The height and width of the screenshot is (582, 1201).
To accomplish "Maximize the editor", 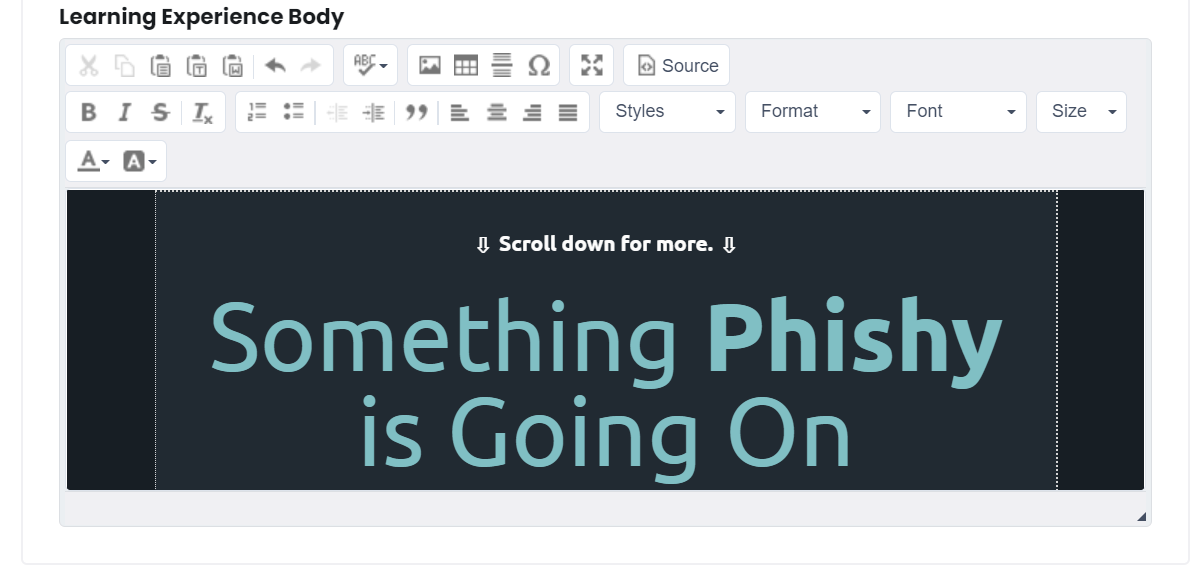I will click(x=592, y=66).
